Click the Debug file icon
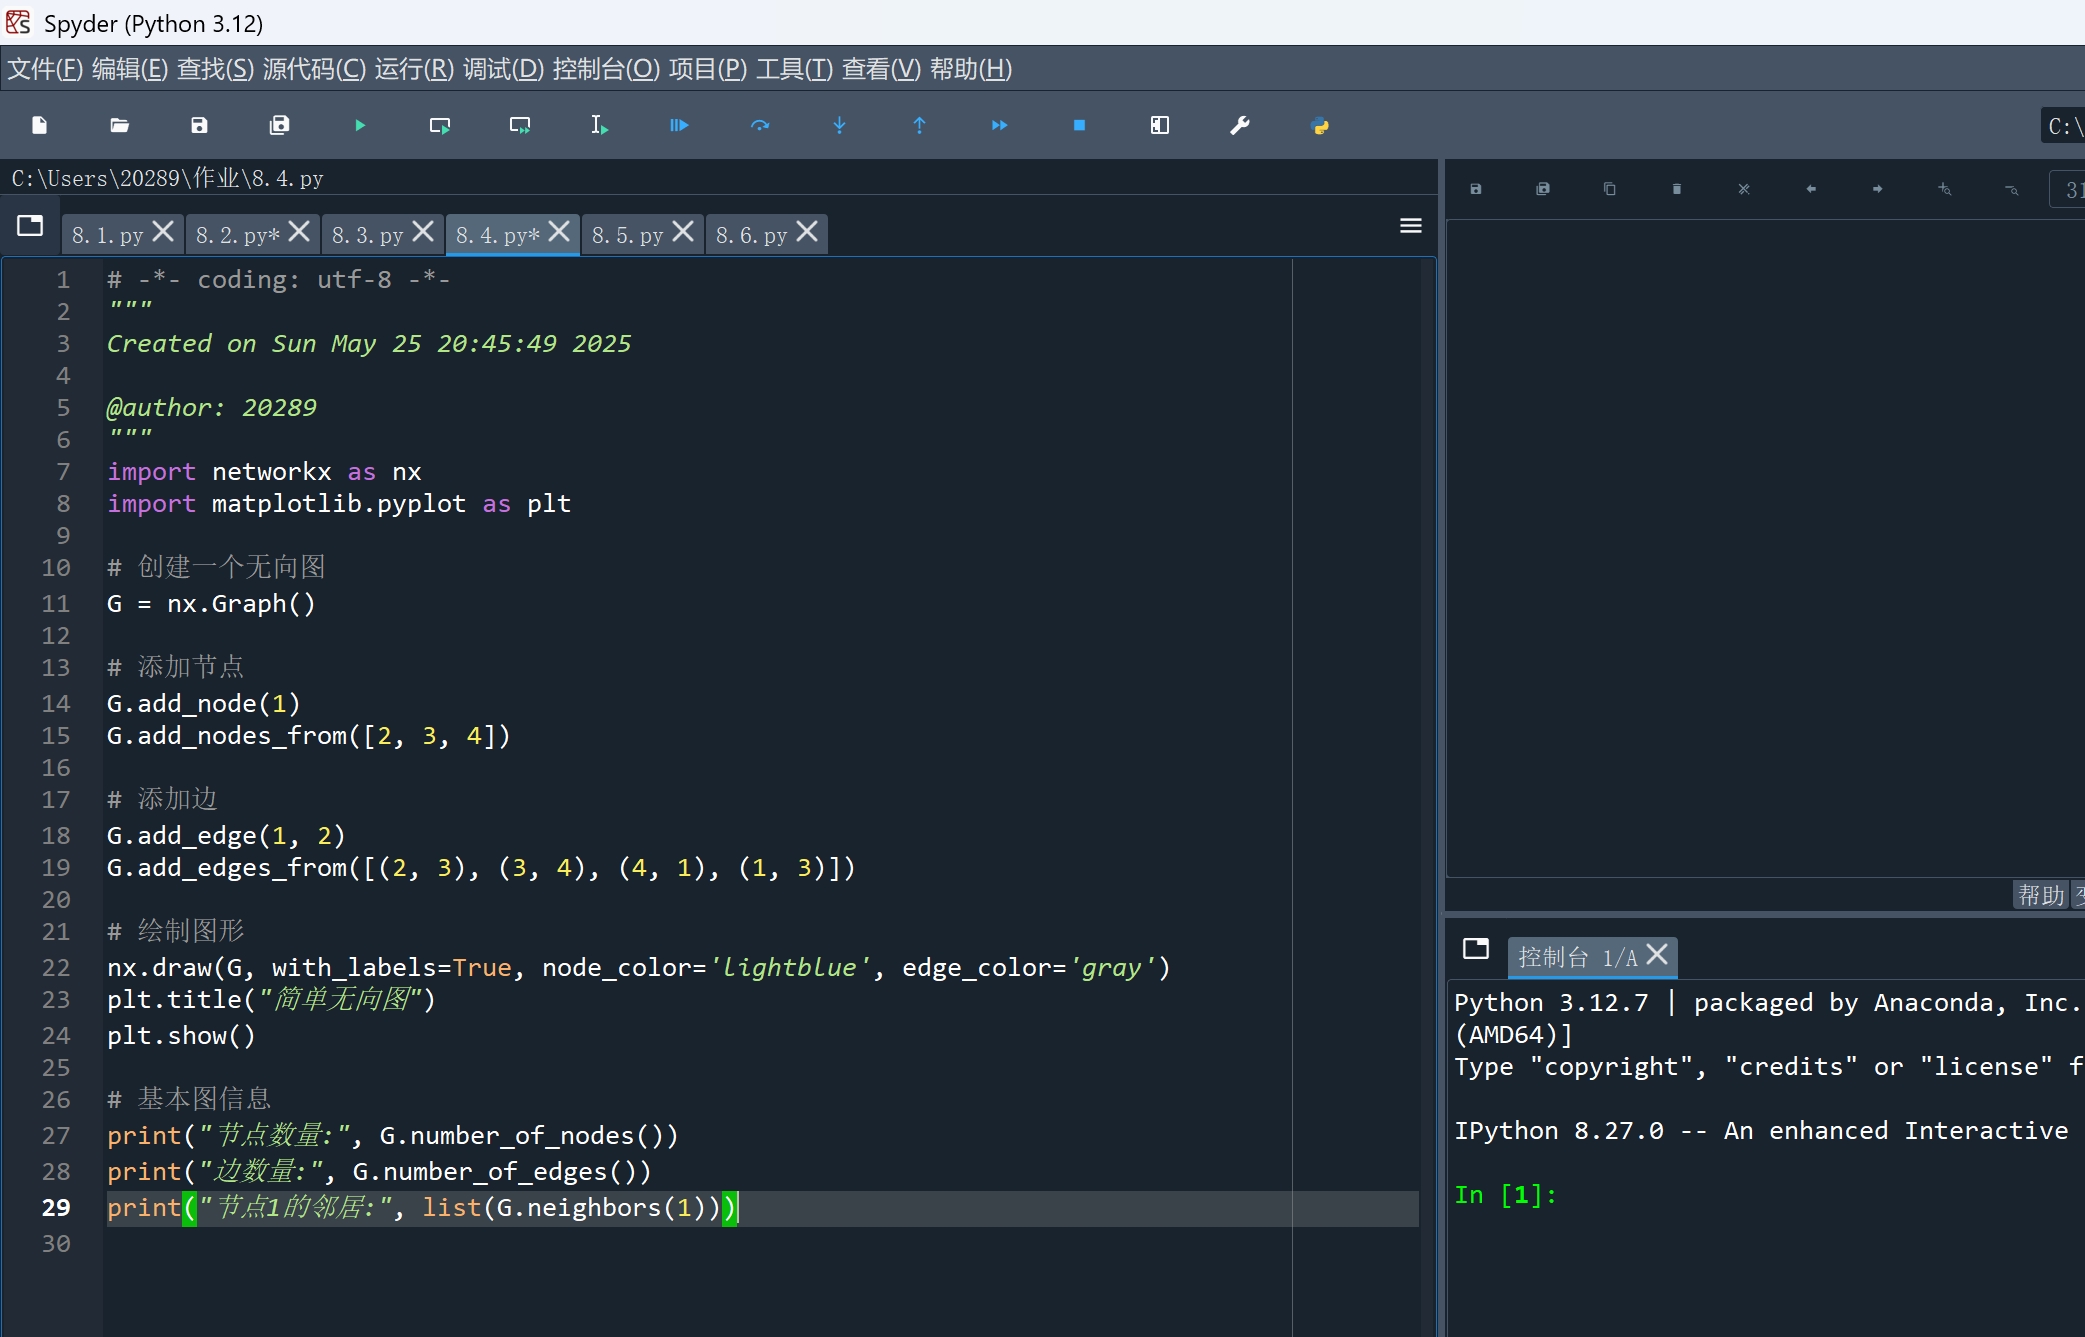The width and height of the screenshot is (2085, 1337). tap(680, 125)
